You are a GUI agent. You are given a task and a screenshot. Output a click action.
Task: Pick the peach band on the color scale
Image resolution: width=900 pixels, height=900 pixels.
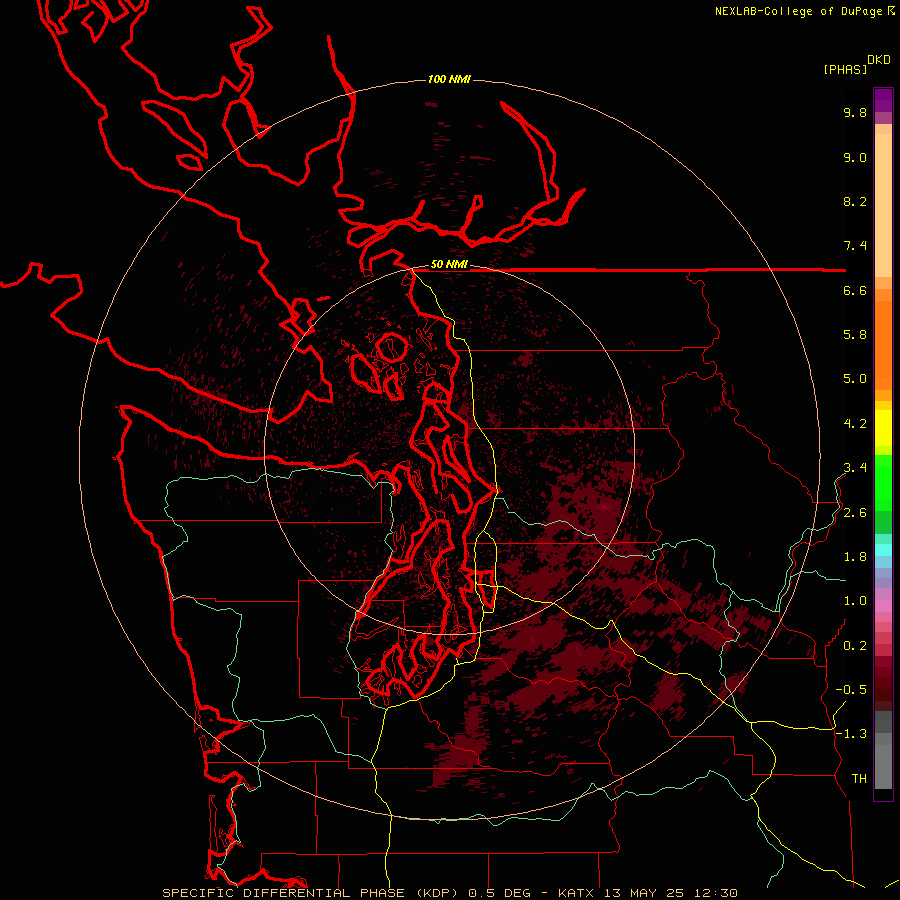[x=883, y=205]
